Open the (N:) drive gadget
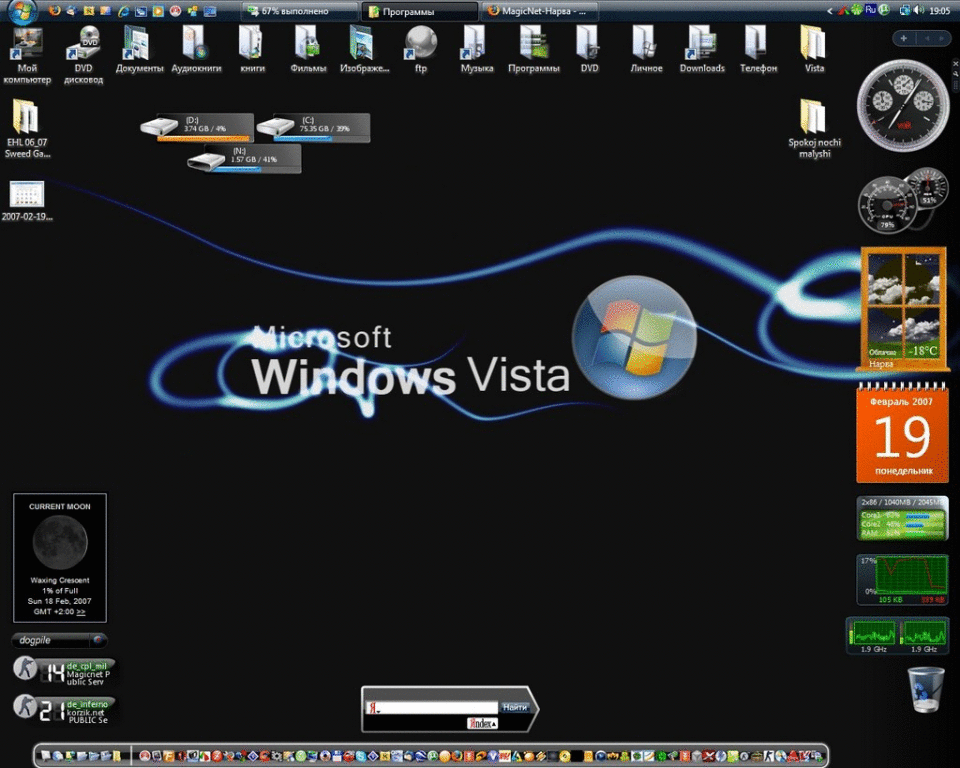The image size is (960, 768). pyautogui.click(x=244, y=159)
